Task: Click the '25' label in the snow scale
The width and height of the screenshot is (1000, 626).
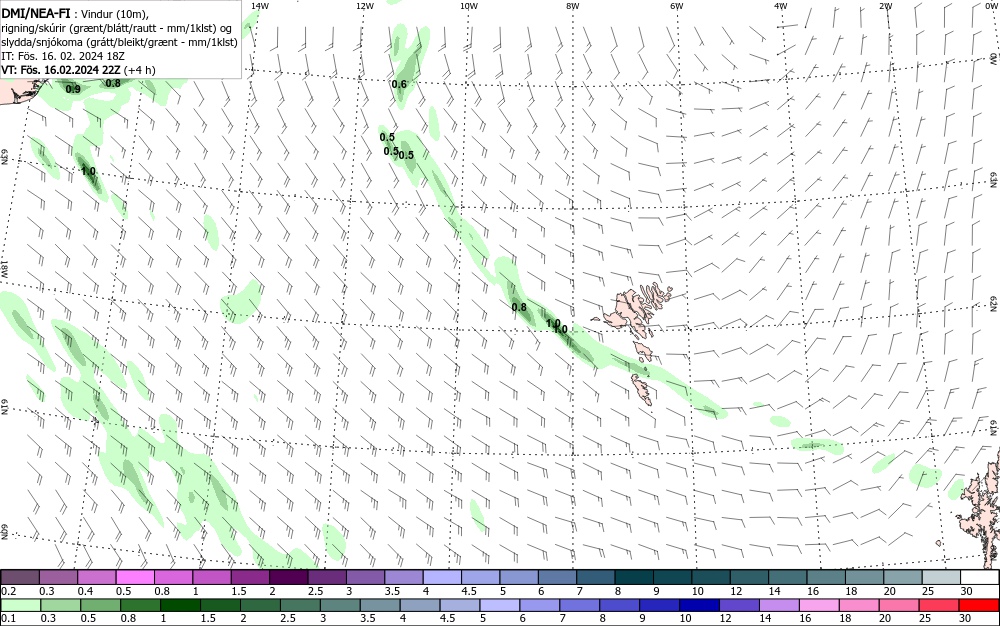Action: 928,591
